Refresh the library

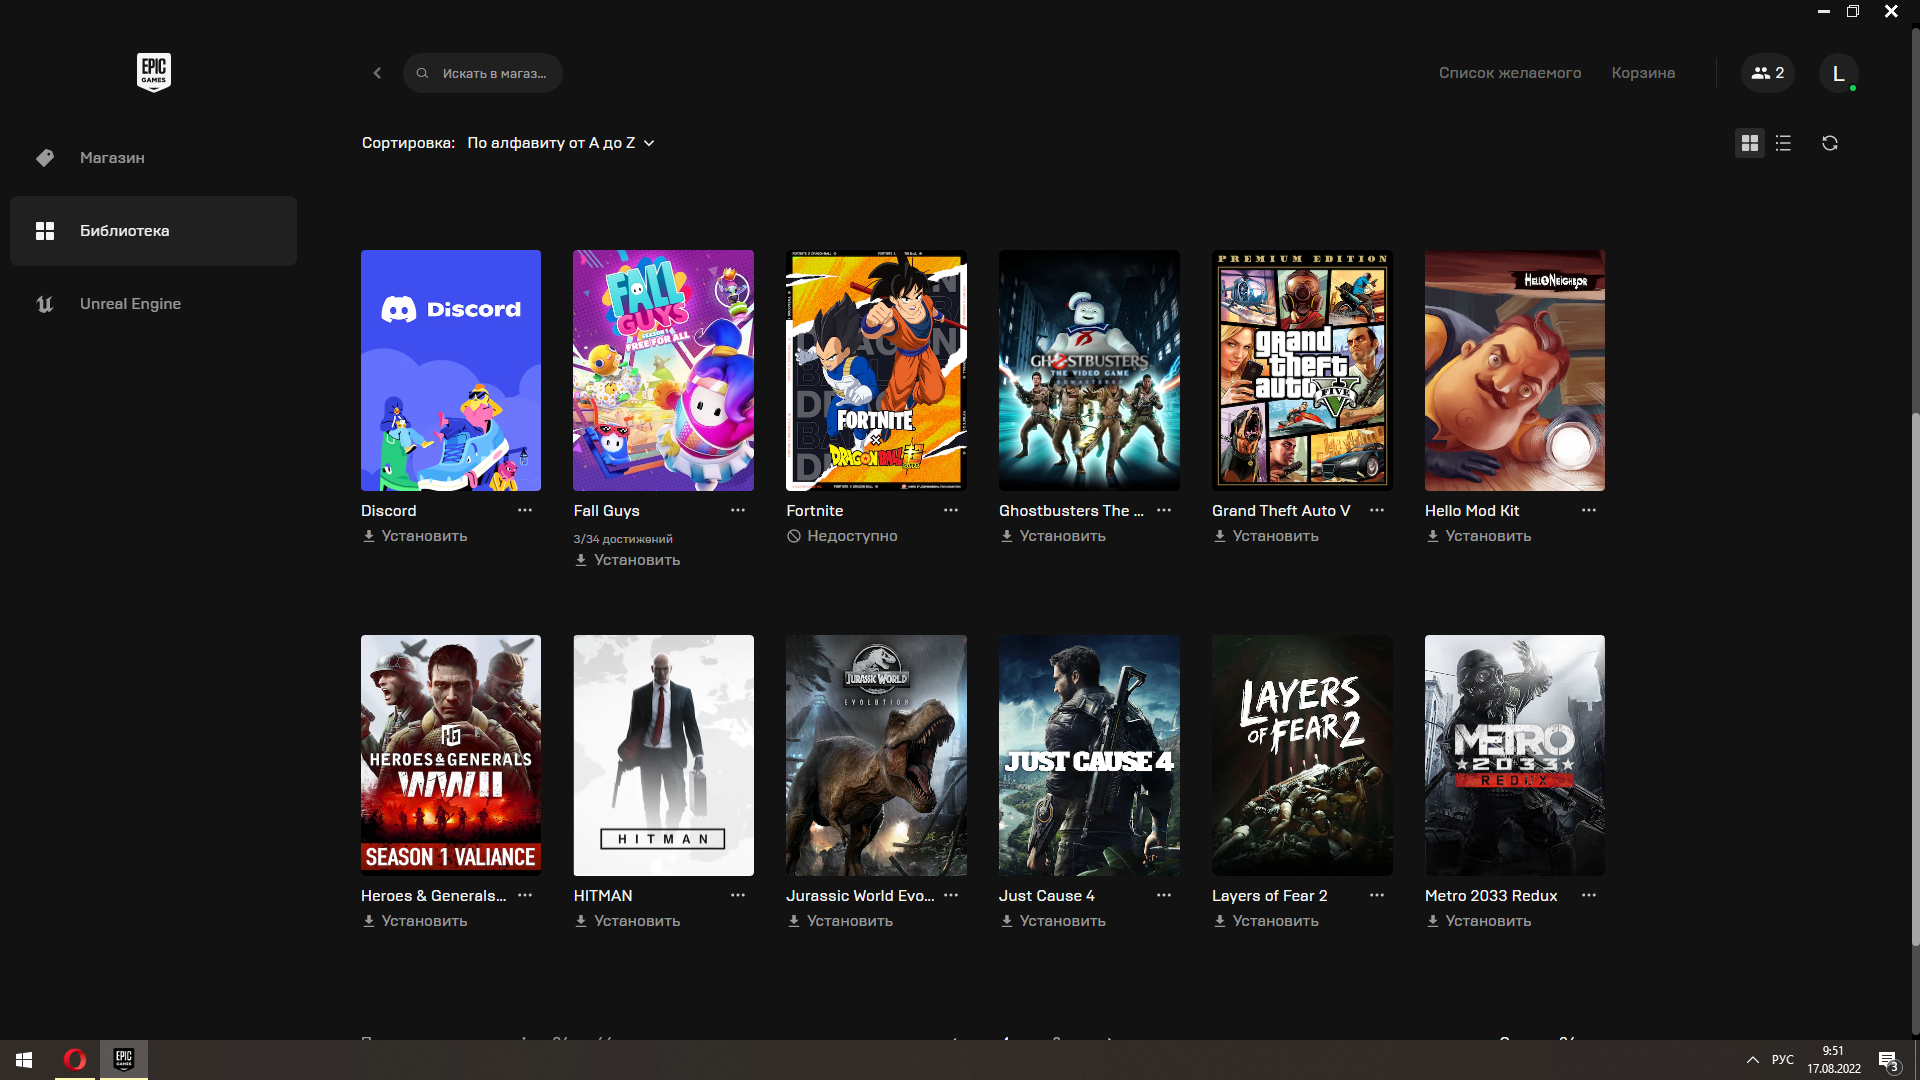[x=1830, y=143]
